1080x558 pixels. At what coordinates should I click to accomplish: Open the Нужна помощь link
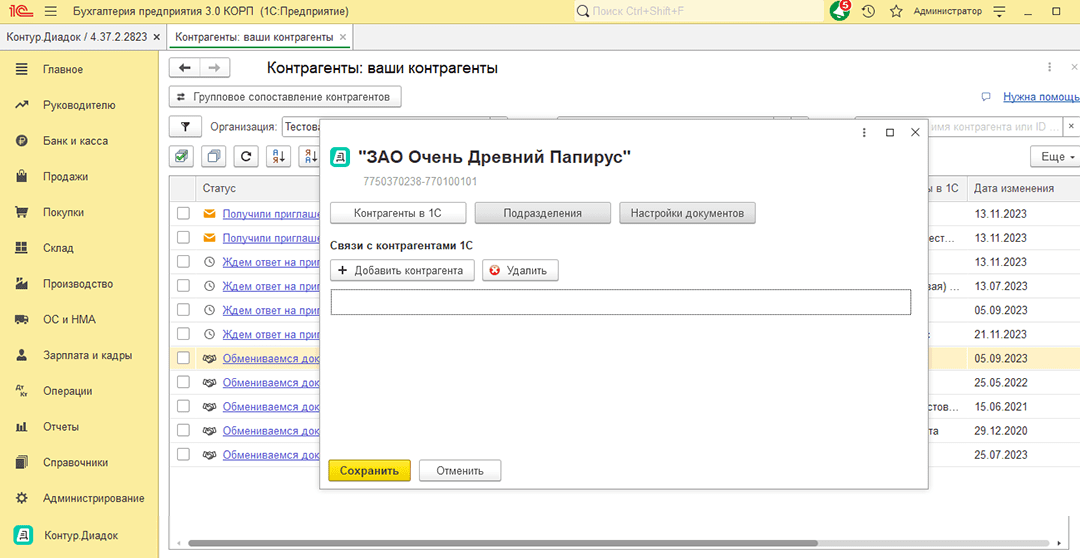pyautogui.click(x=1041, y=97)
